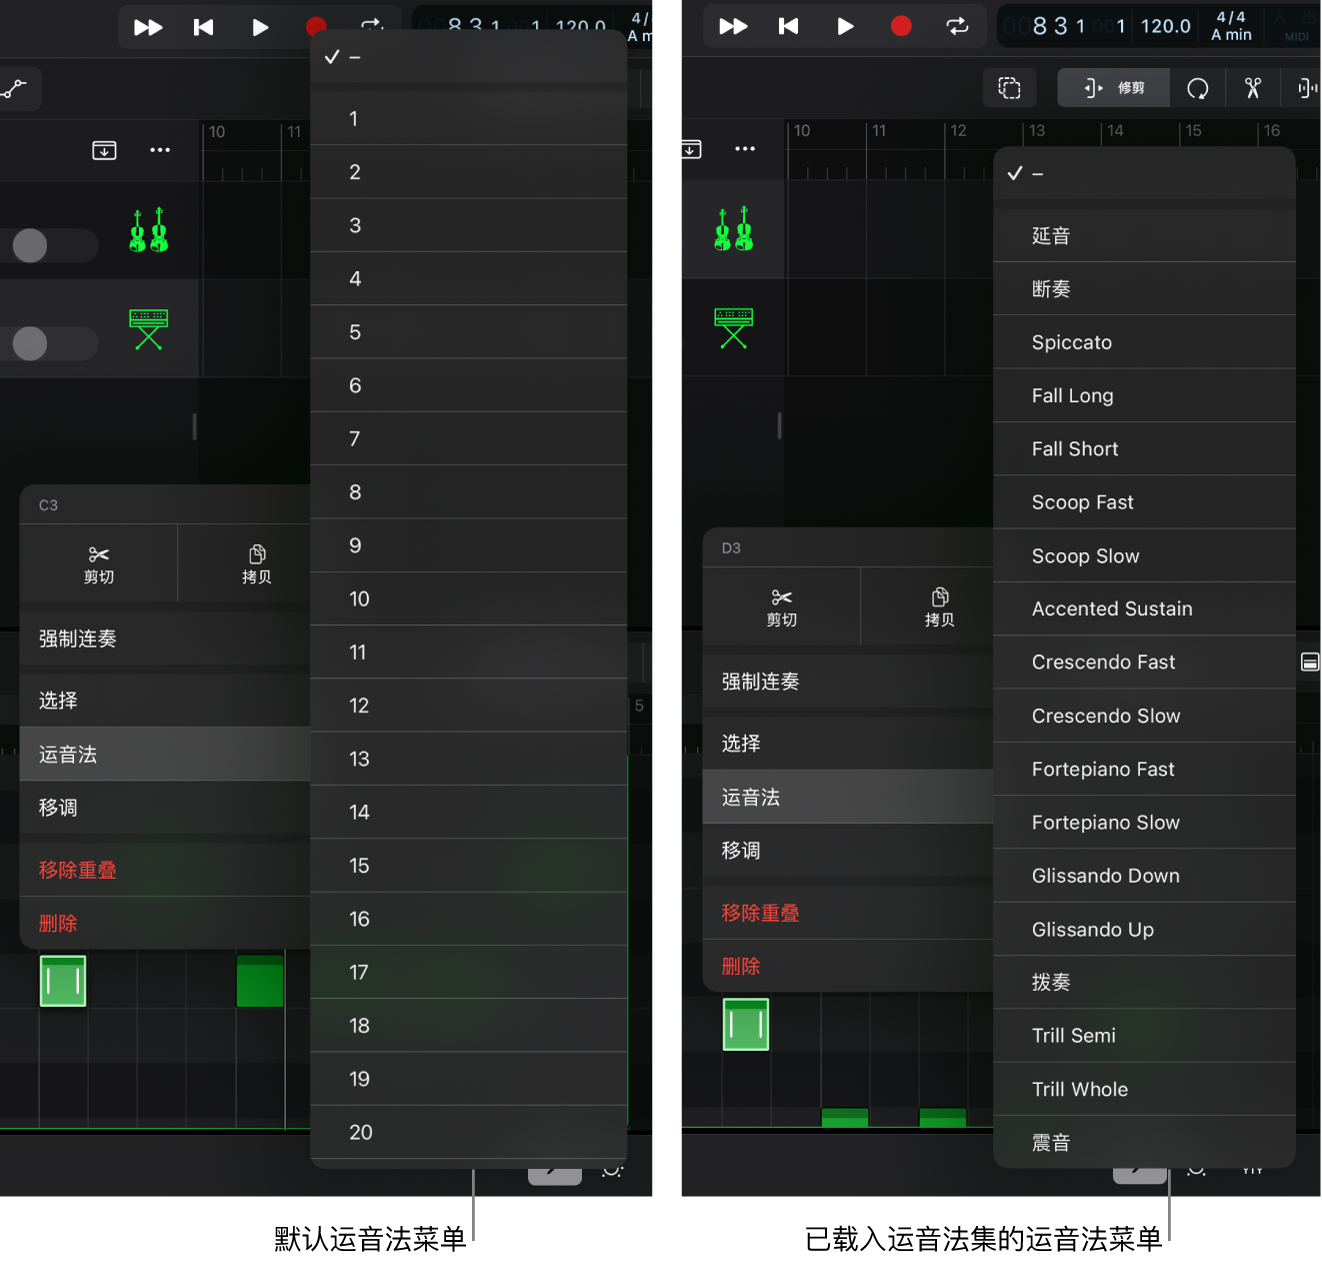Activate the multi-select marquee tool

tap(1010, 88)
